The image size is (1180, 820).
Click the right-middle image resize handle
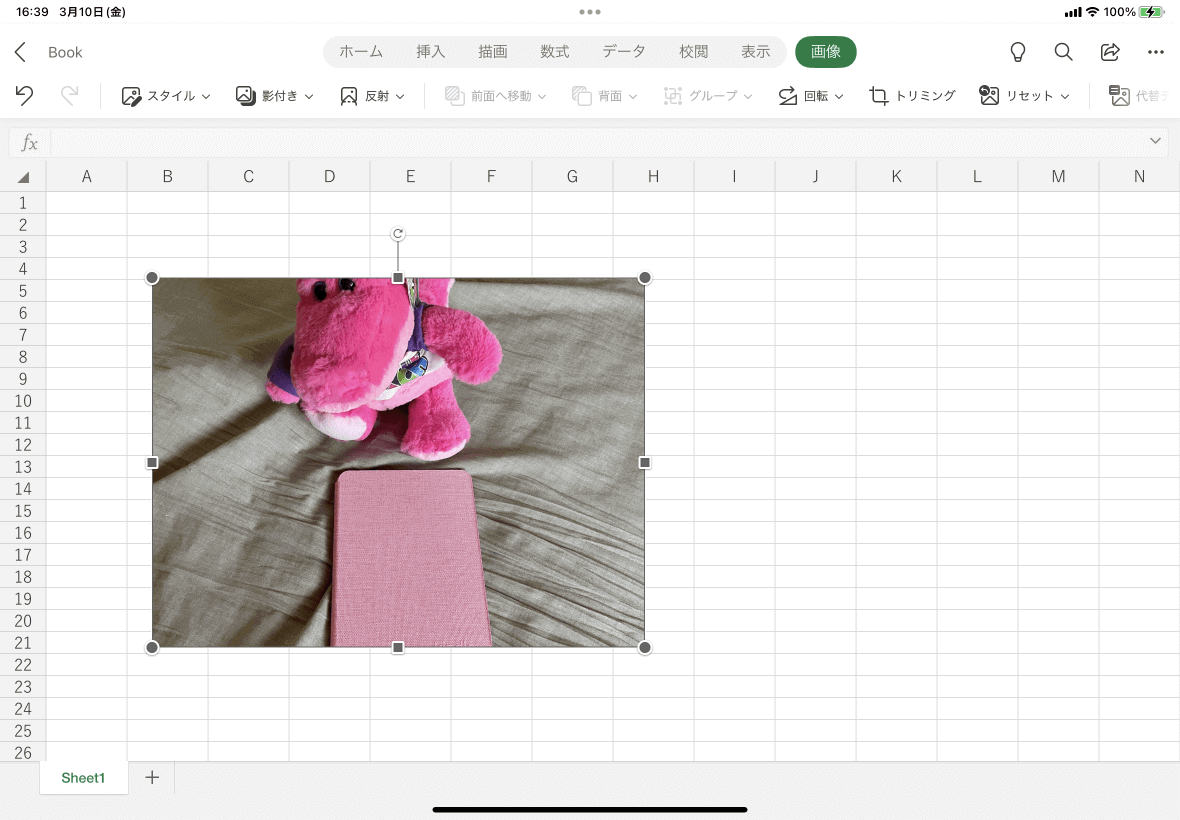[645, 463]
